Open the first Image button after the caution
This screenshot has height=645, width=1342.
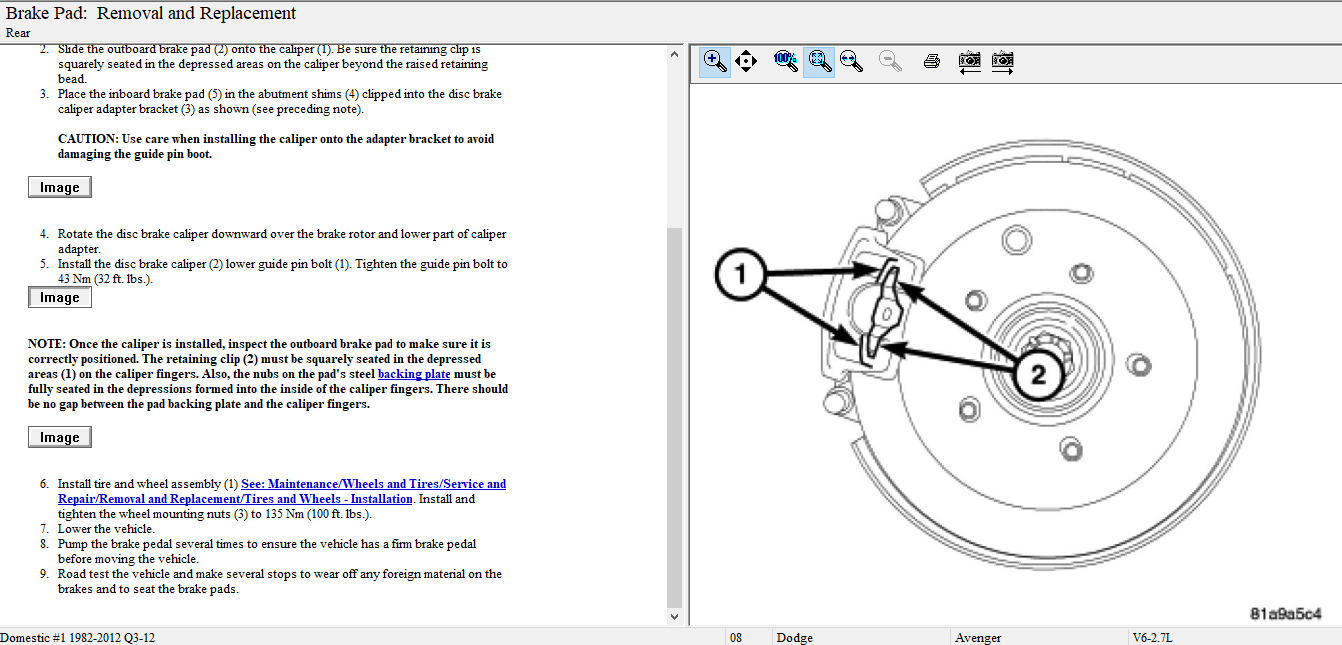point(60,187)
